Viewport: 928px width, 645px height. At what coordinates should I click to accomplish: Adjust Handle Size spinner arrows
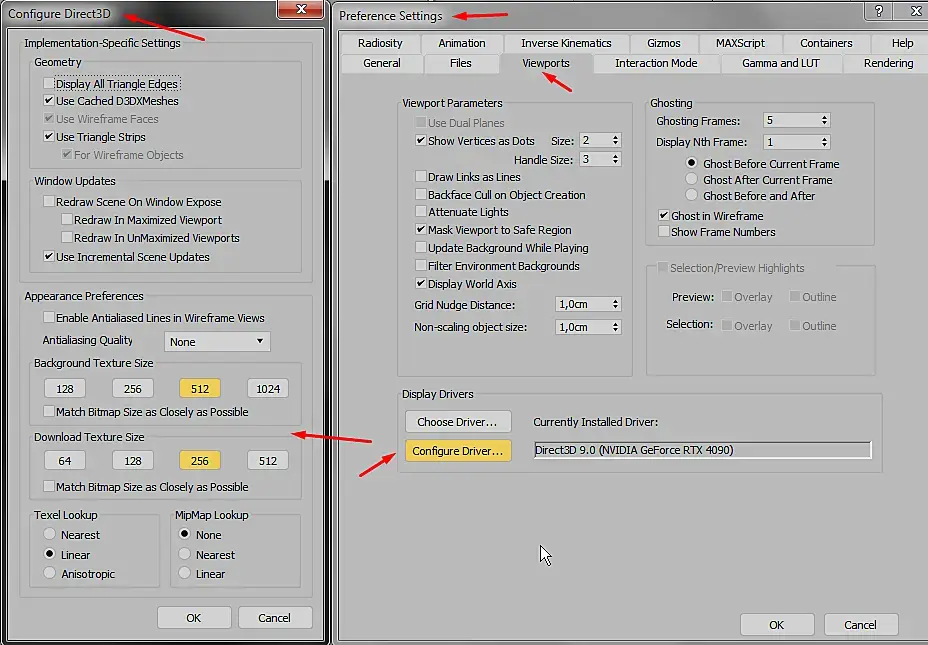pos(616,159)
